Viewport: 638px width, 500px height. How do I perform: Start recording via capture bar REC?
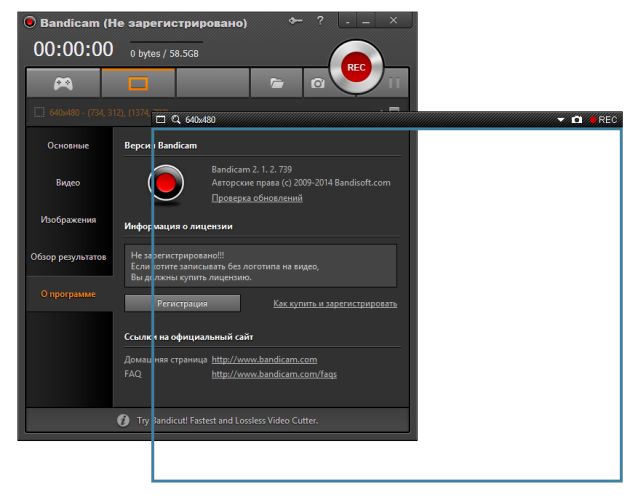(x=603, y=120)
